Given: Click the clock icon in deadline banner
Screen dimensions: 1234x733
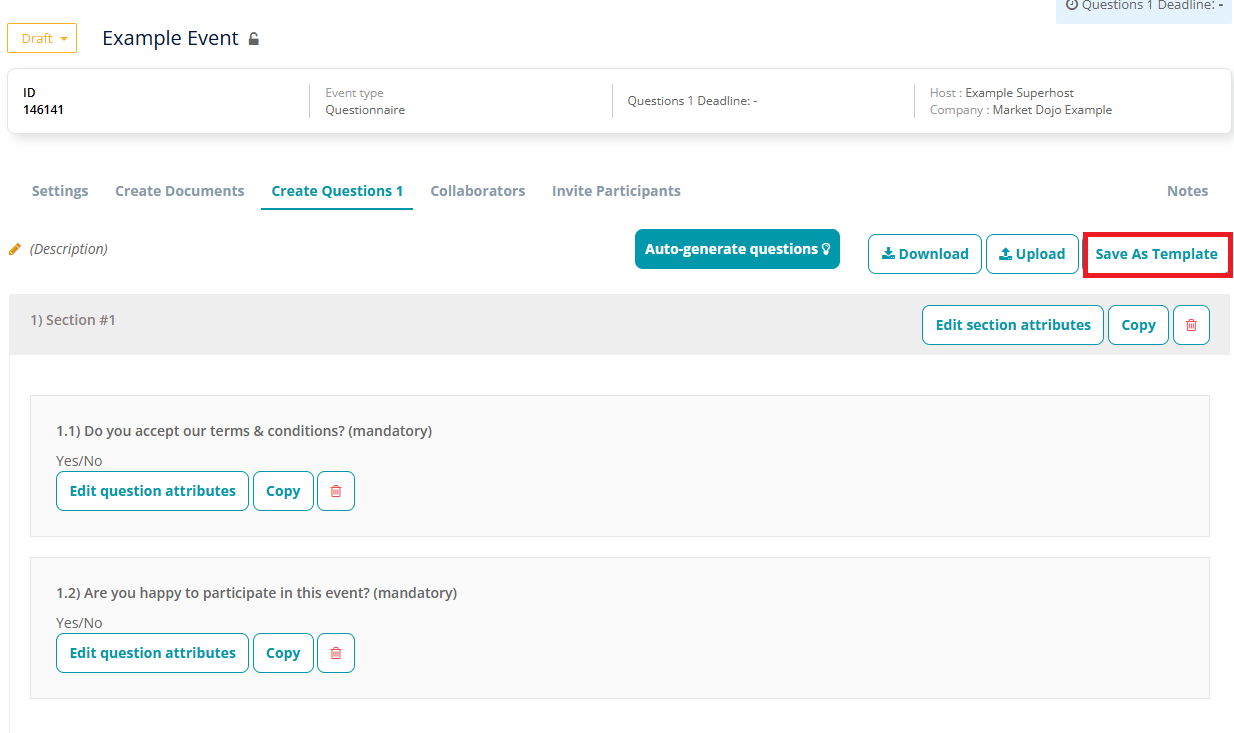Looking at the screenshot, I should (1072, 5).
